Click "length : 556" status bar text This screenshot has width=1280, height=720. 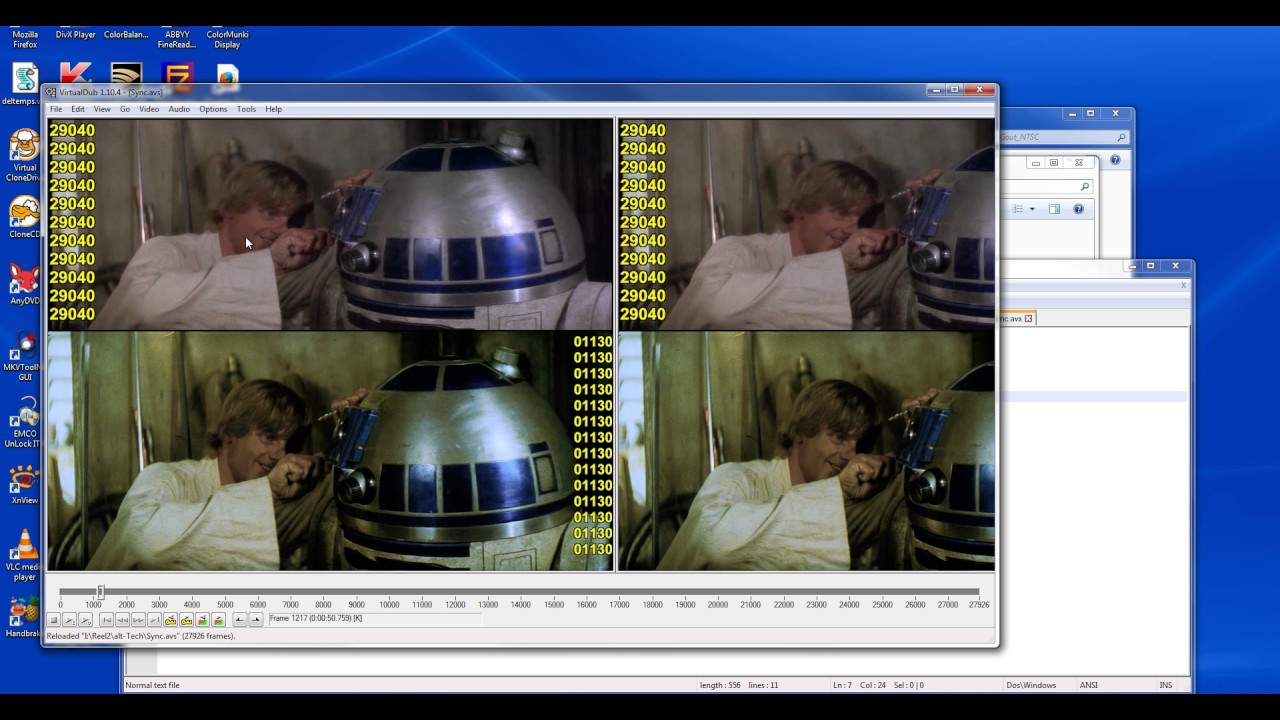719,685
